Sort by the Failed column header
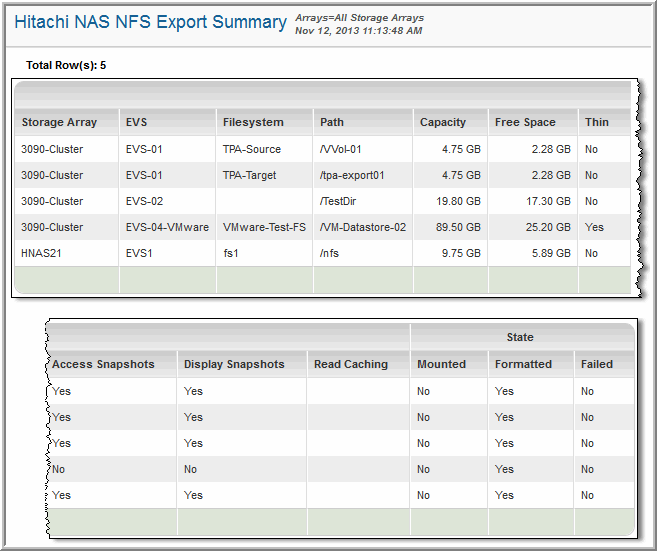The image size is (657, 551). tap(597, 364)
